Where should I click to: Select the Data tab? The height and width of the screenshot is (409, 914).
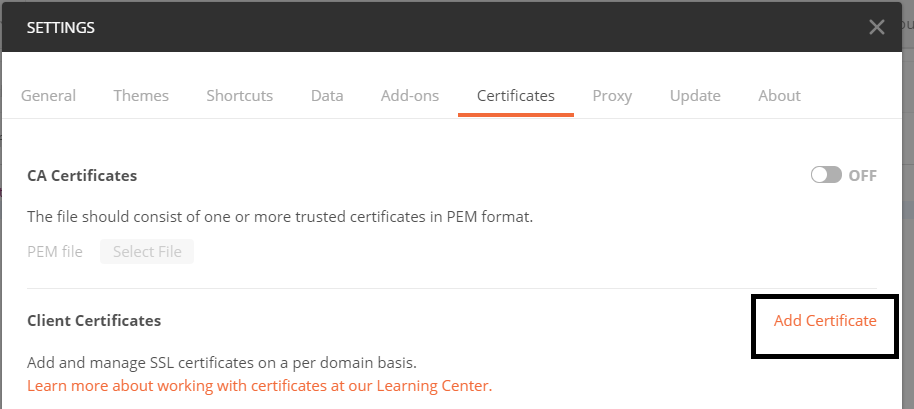coord(327,96)
